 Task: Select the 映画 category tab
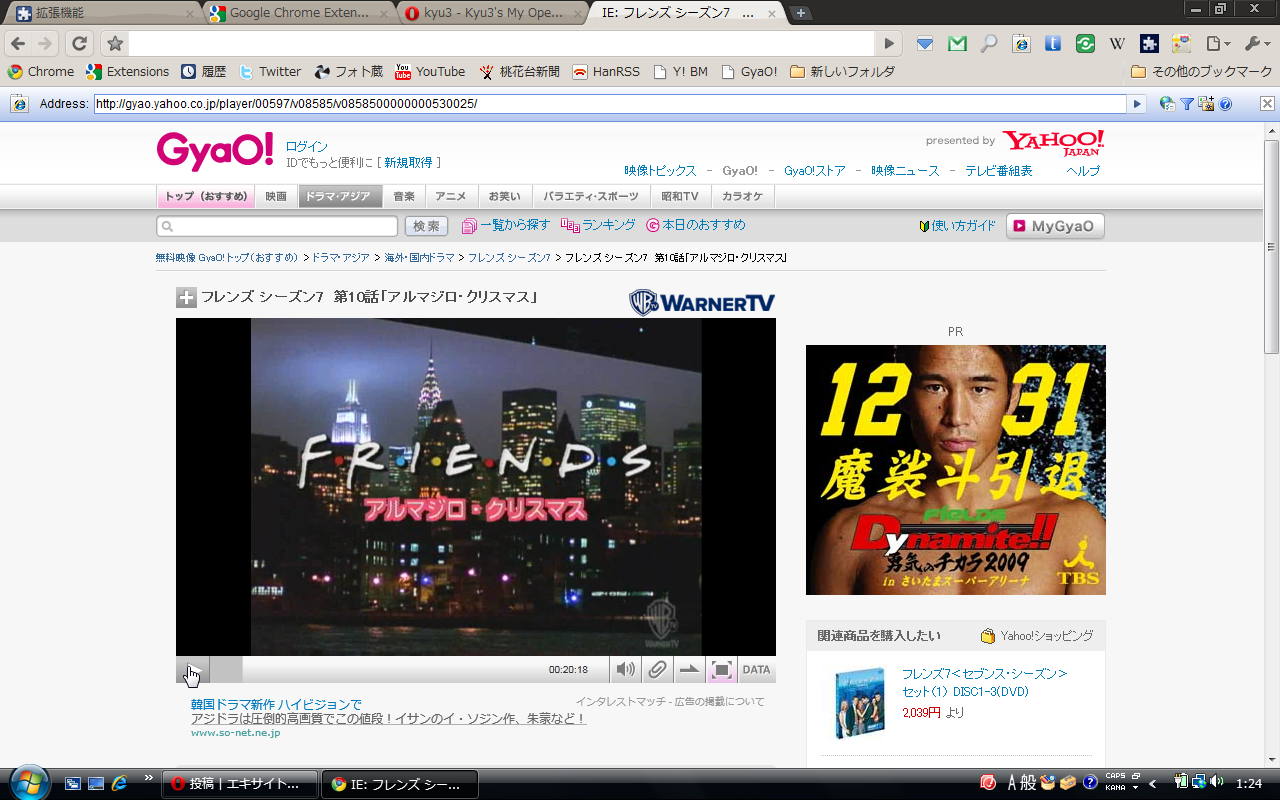point(276,196)
